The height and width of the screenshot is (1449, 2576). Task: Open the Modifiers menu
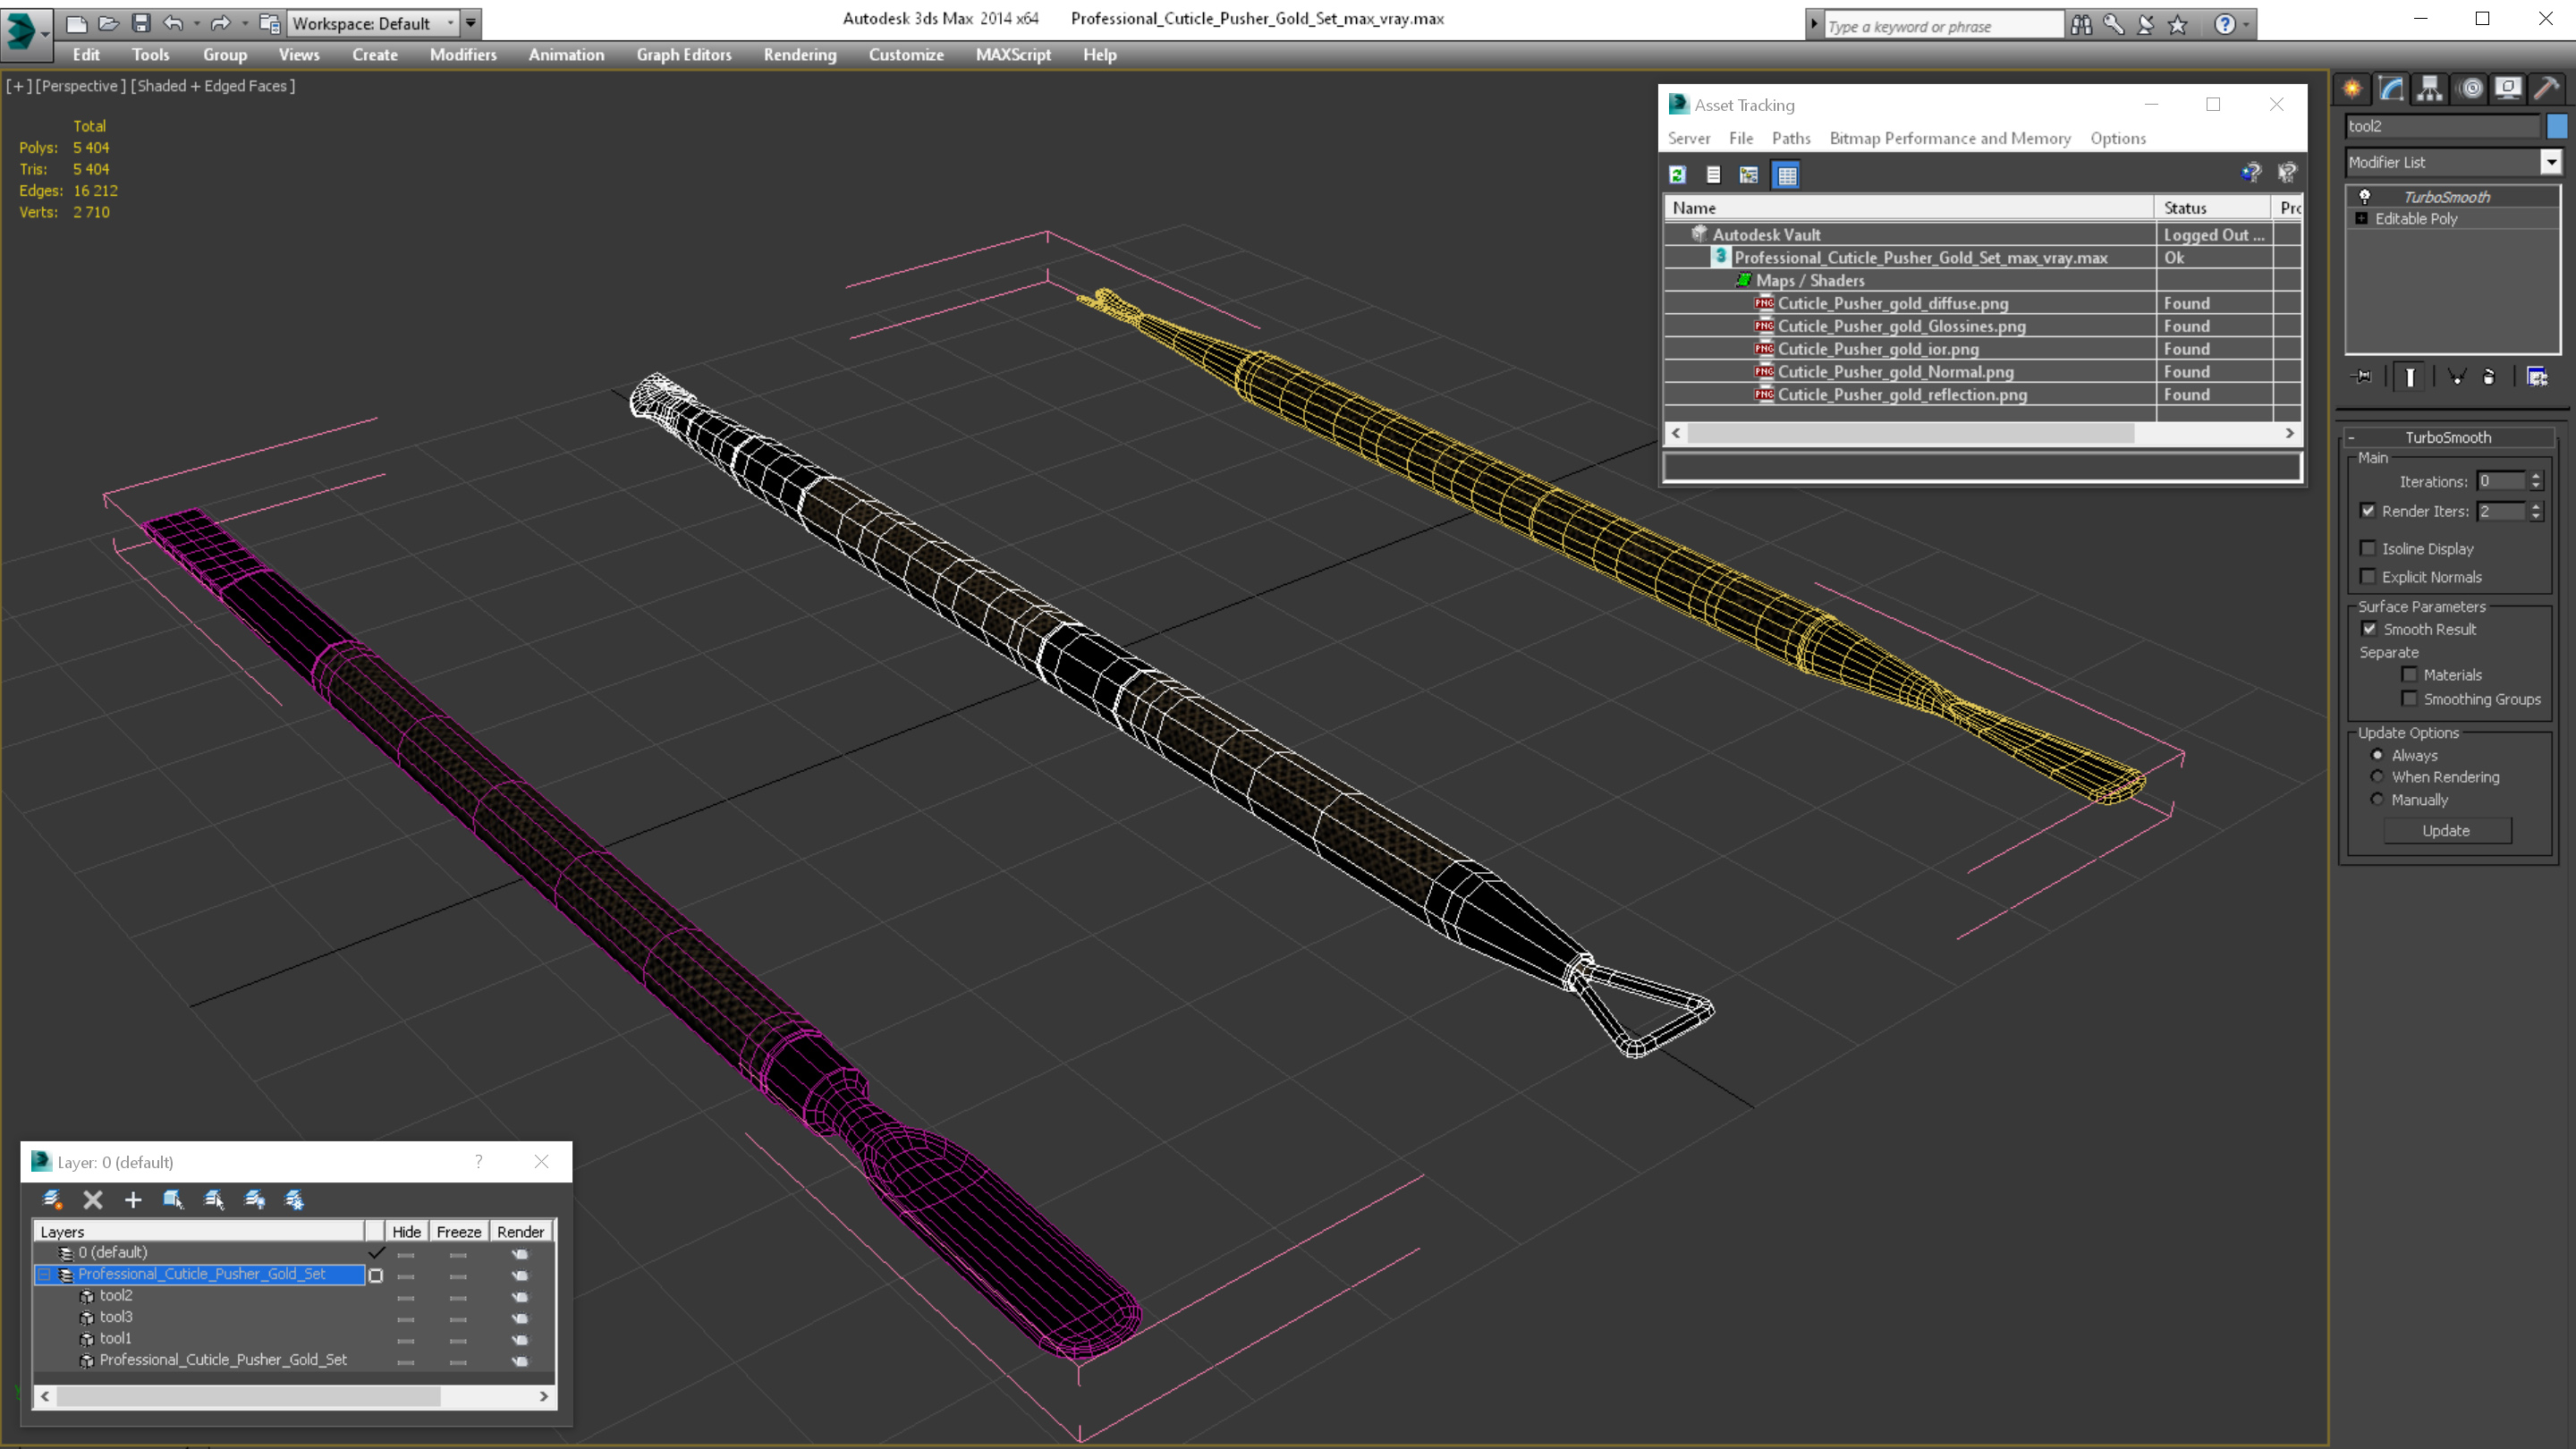[463, 55]
